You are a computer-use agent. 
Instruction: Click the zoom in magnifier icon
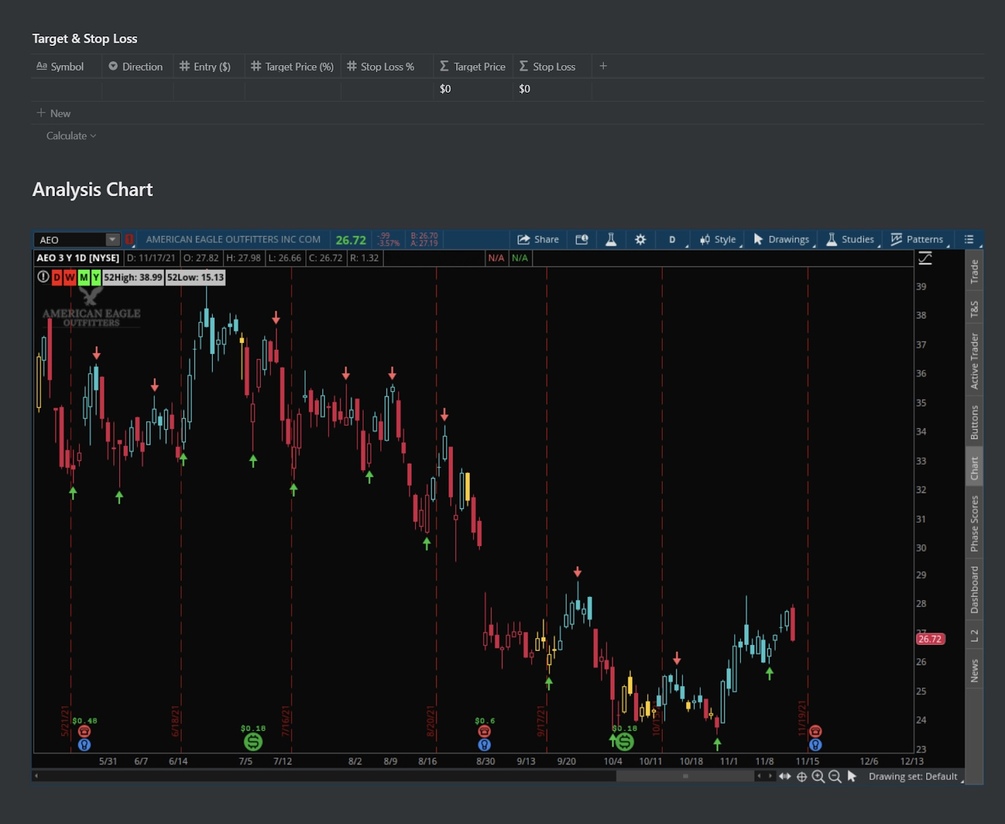point(818,777)
